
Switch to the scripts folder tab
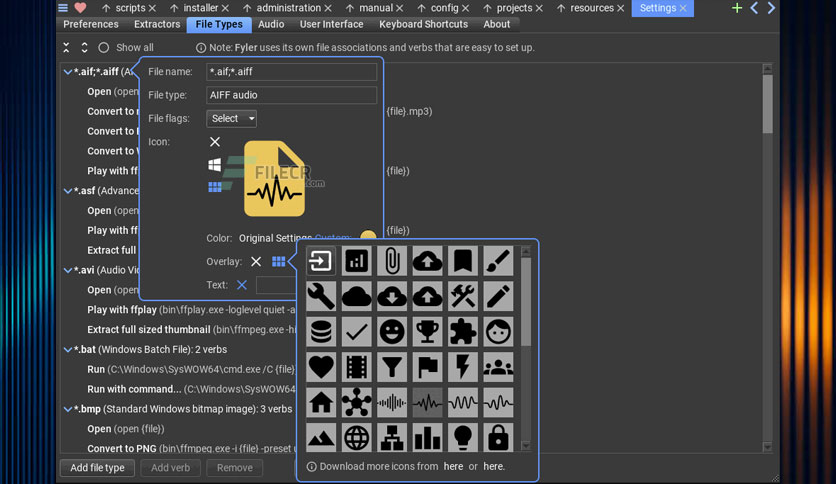[130, 8]
